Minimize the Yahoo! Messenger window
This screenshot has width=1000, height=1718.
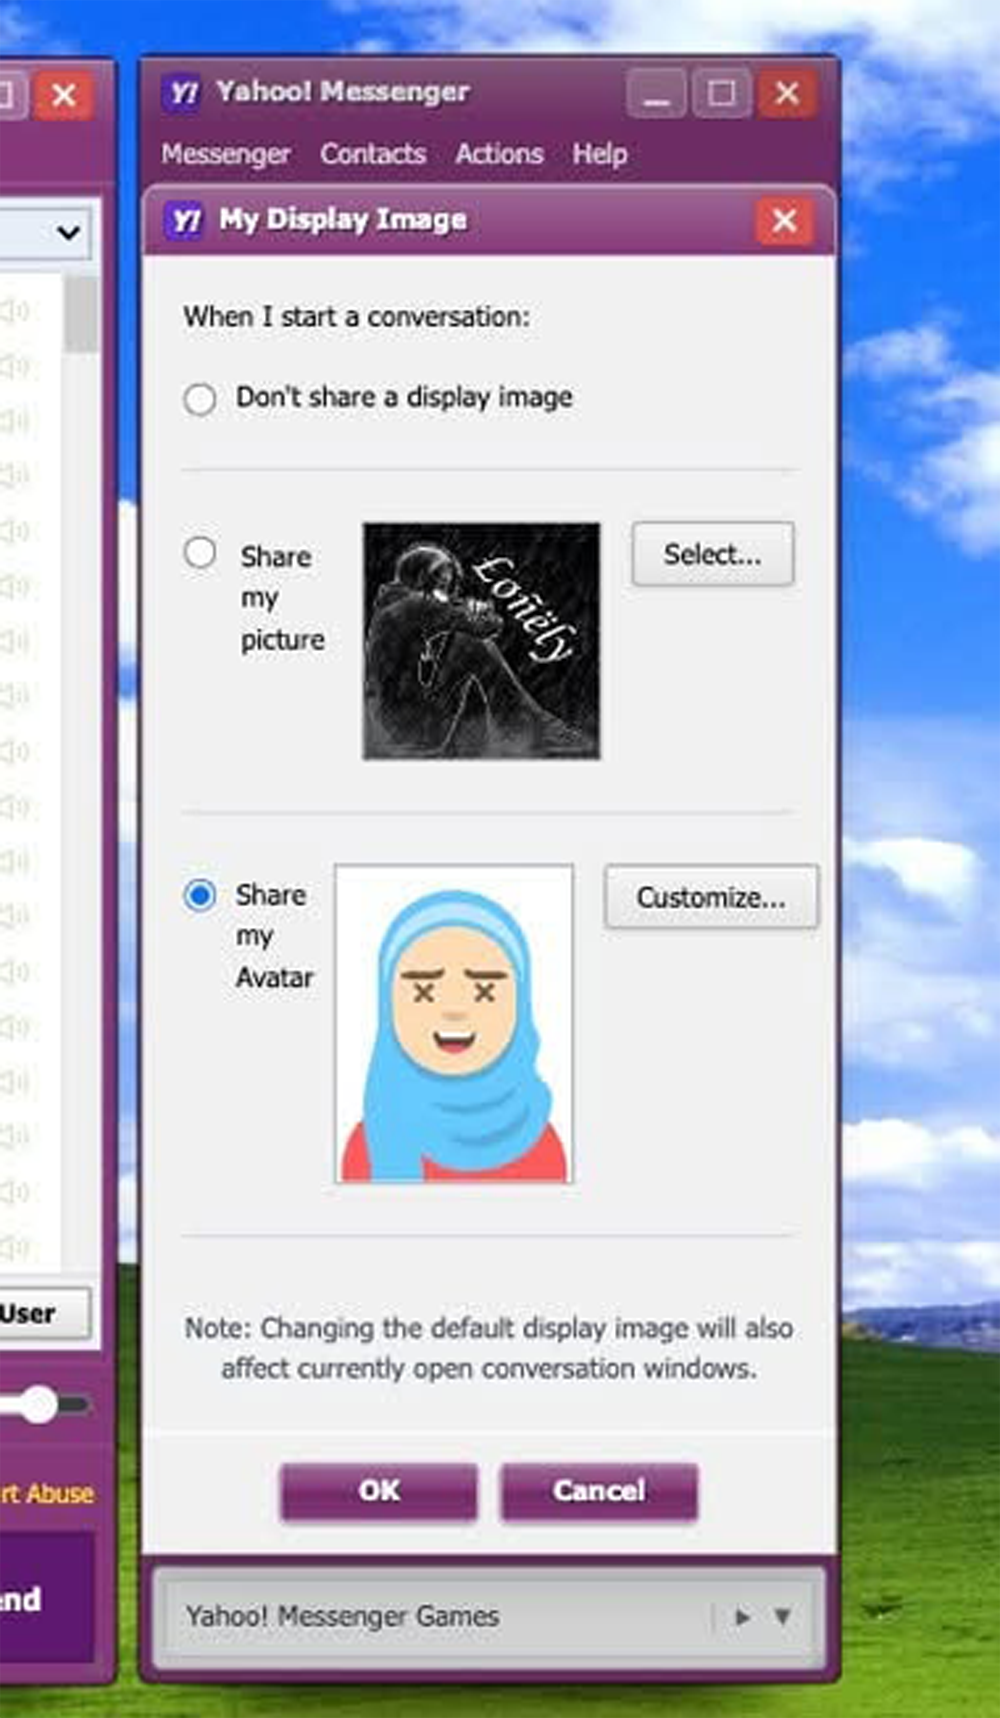tap(656, 94)
